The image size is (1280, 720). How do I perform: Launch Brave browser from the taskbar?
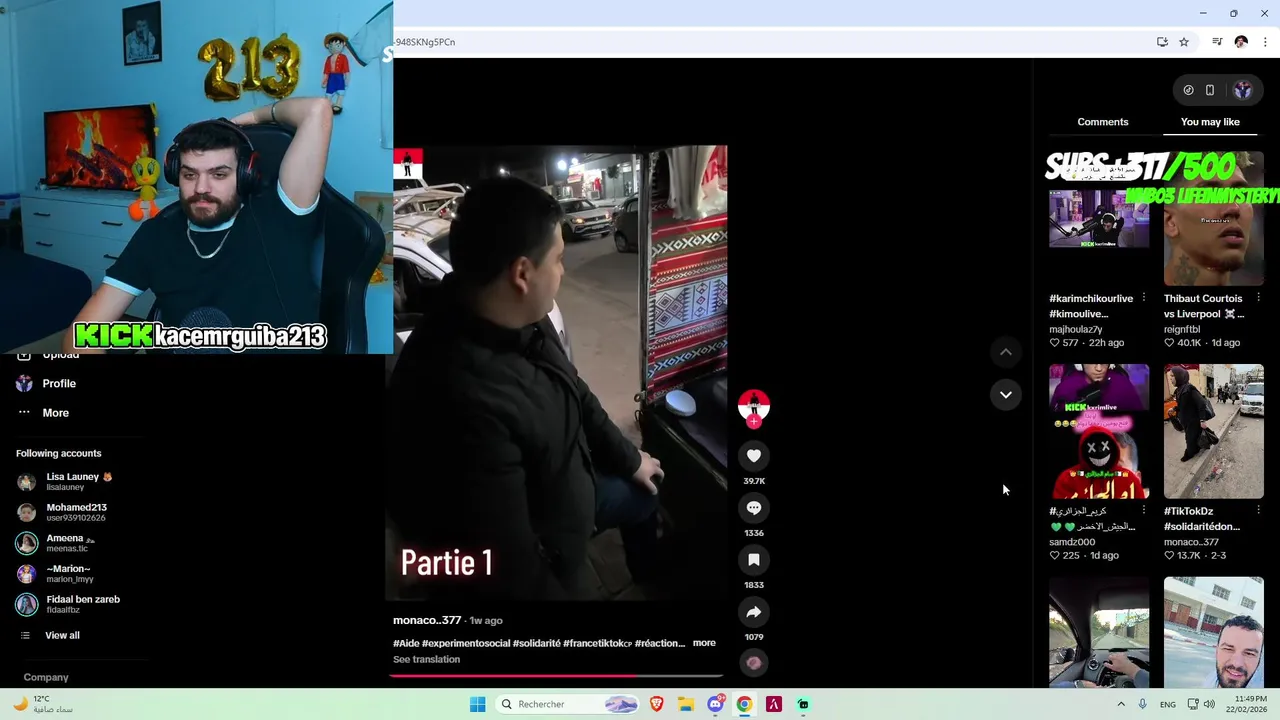pos(657,704)
